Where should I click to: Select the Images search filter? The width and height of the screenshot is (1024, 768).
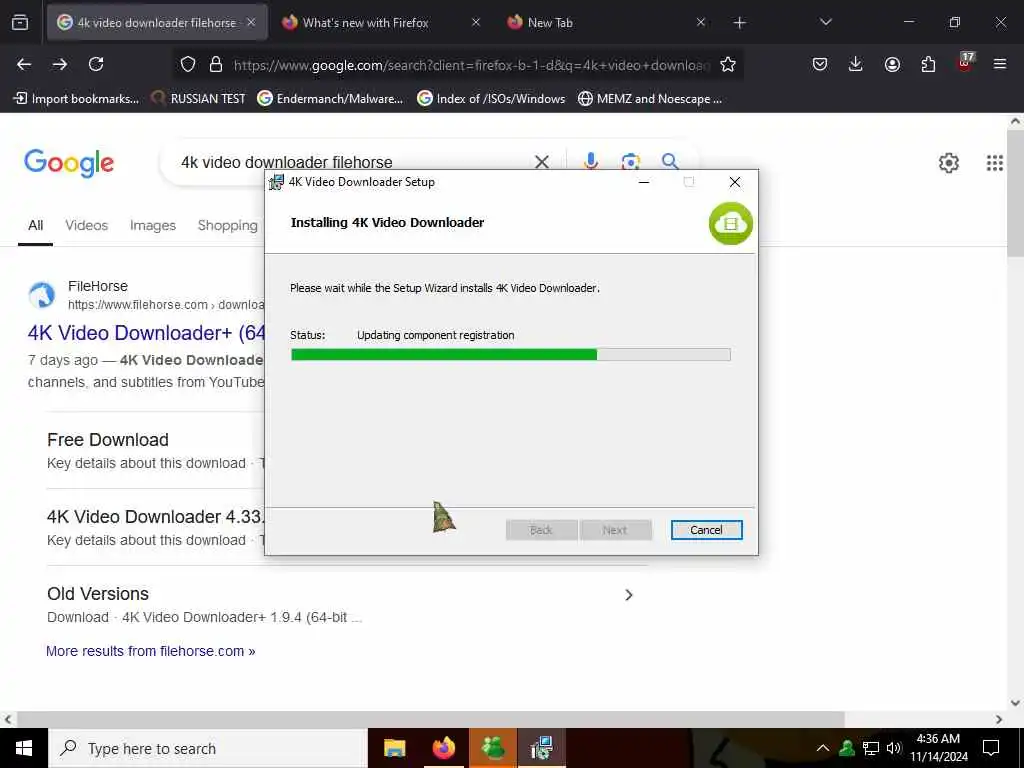pos(153,225)
